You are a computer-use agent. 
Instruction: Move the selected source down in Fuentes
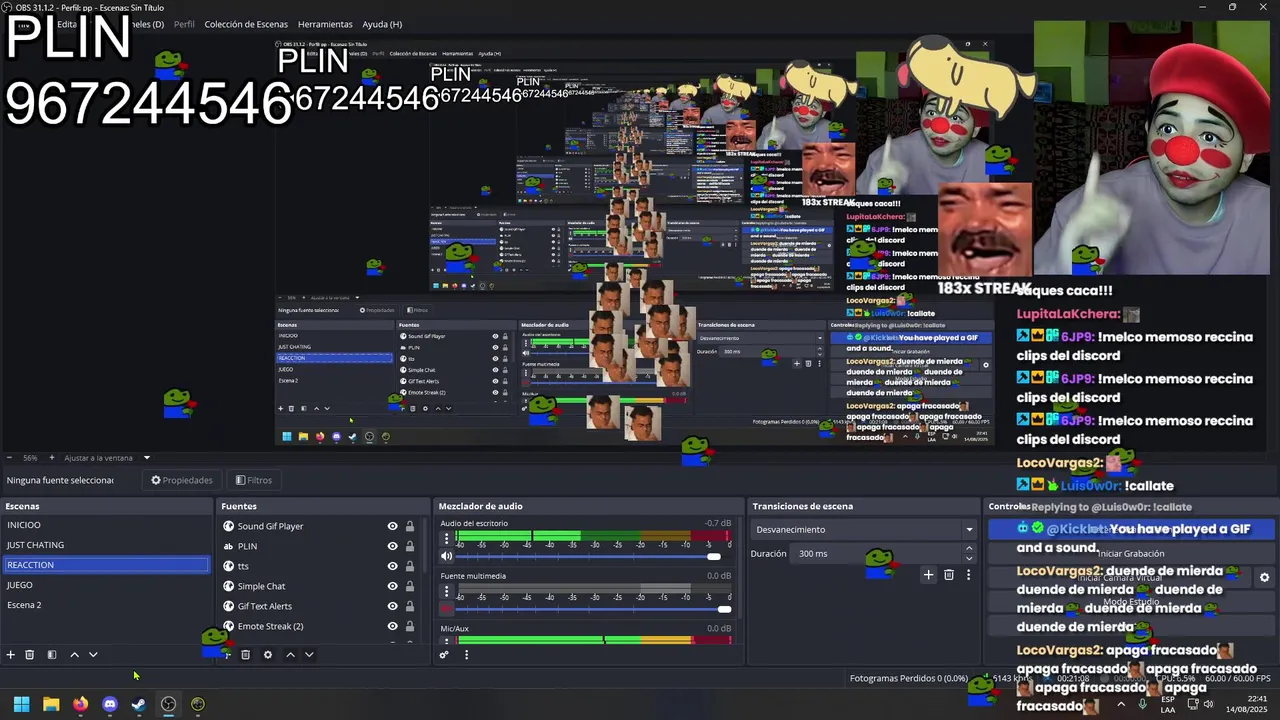coord(309,655)
